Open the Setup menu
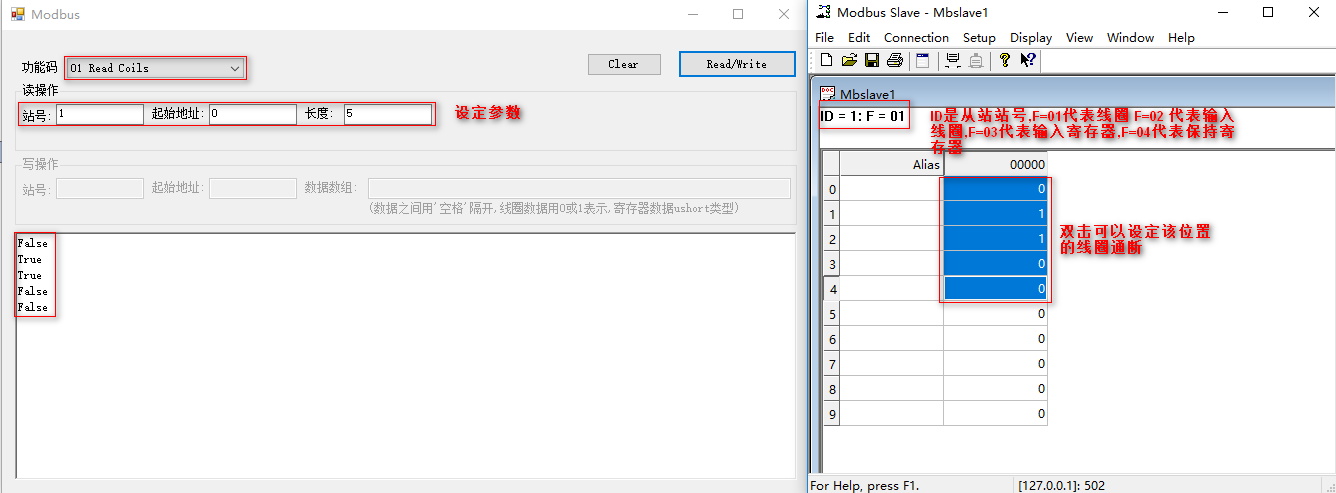Image resolution: width=1336 pixels, height=493 pixels. click(x=979, y=37)
